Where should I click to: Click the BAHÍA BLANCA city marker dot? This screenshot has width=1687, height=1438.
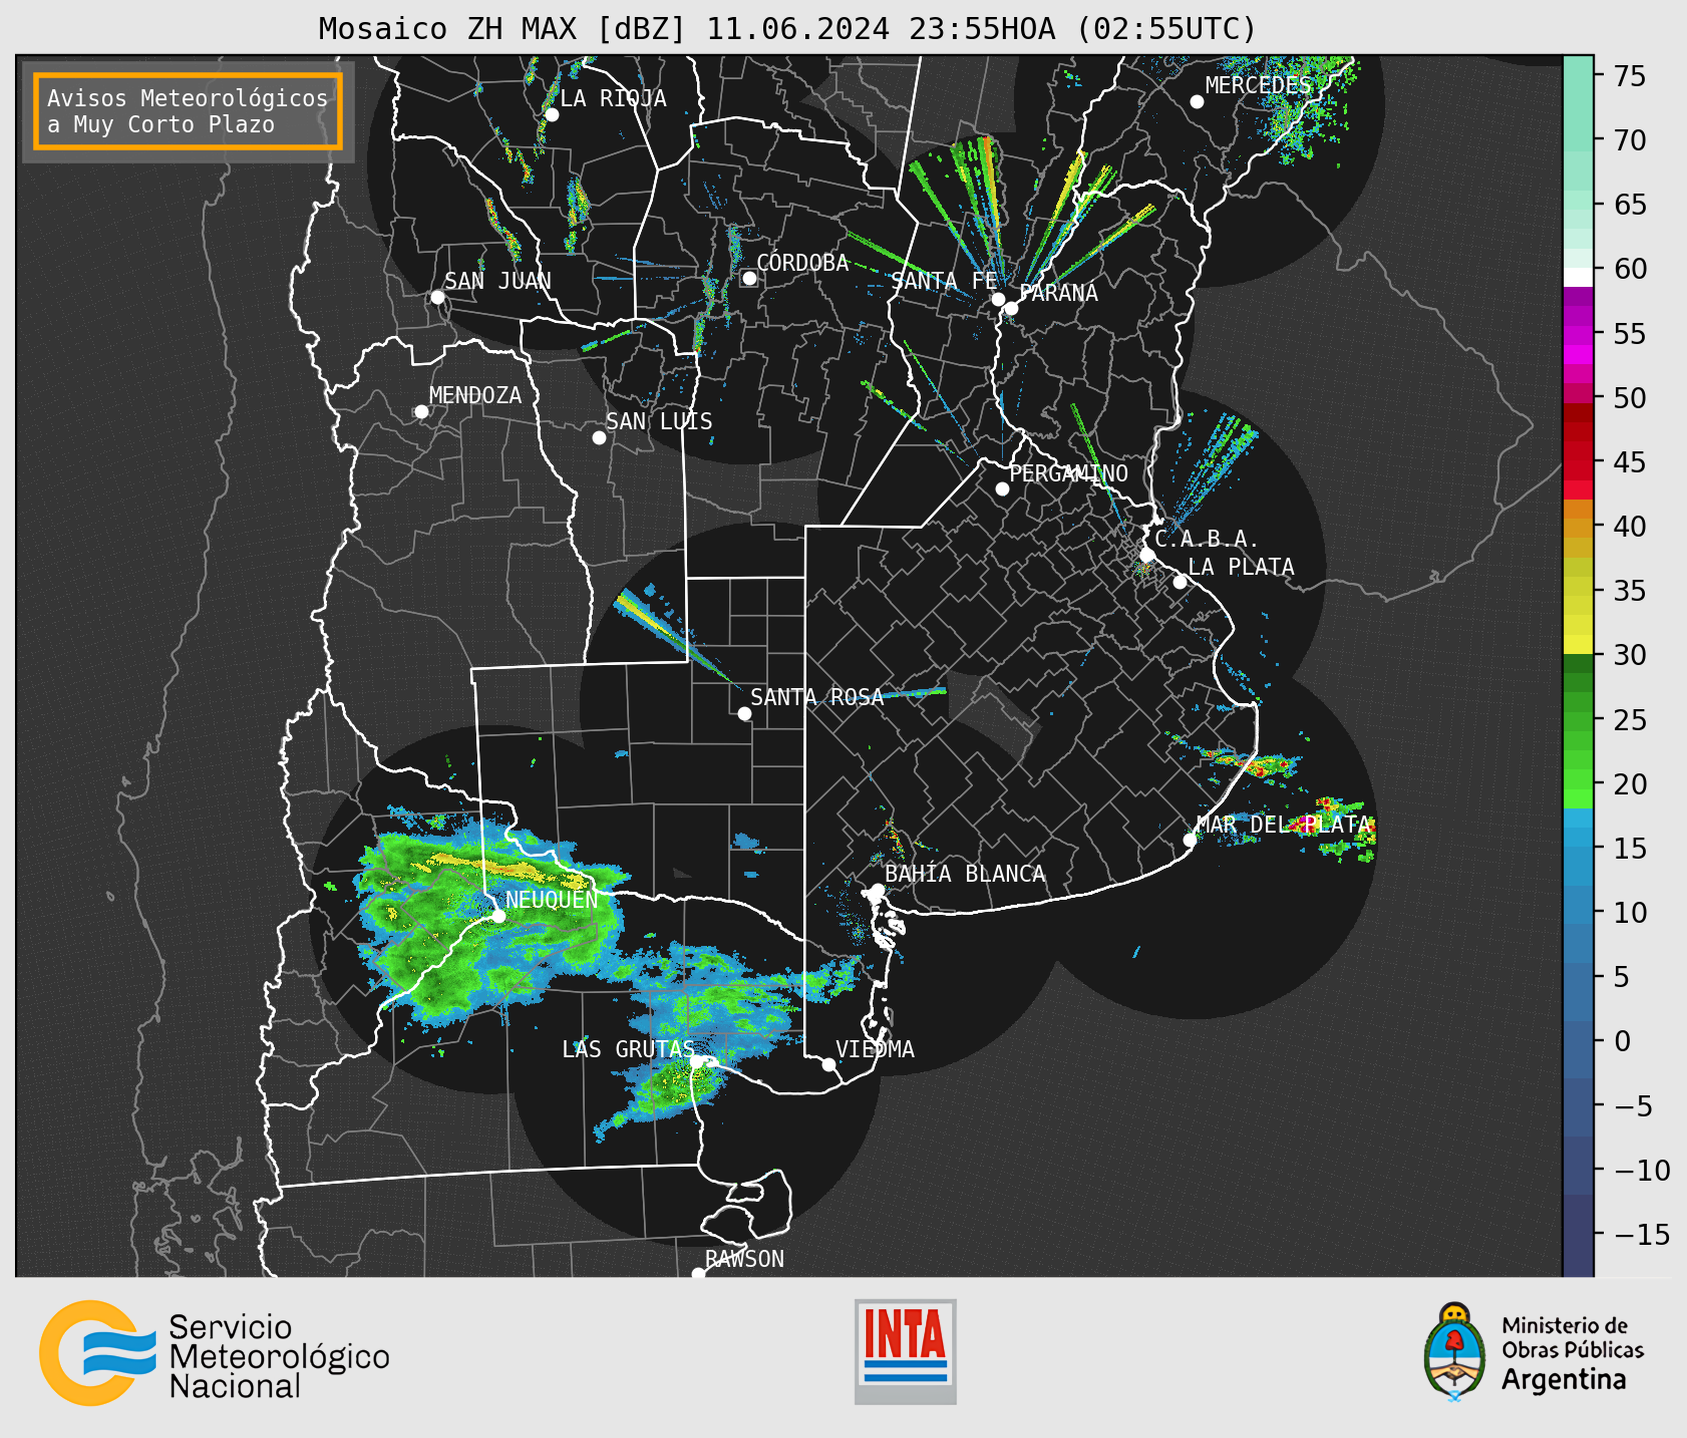pos(877,890)
